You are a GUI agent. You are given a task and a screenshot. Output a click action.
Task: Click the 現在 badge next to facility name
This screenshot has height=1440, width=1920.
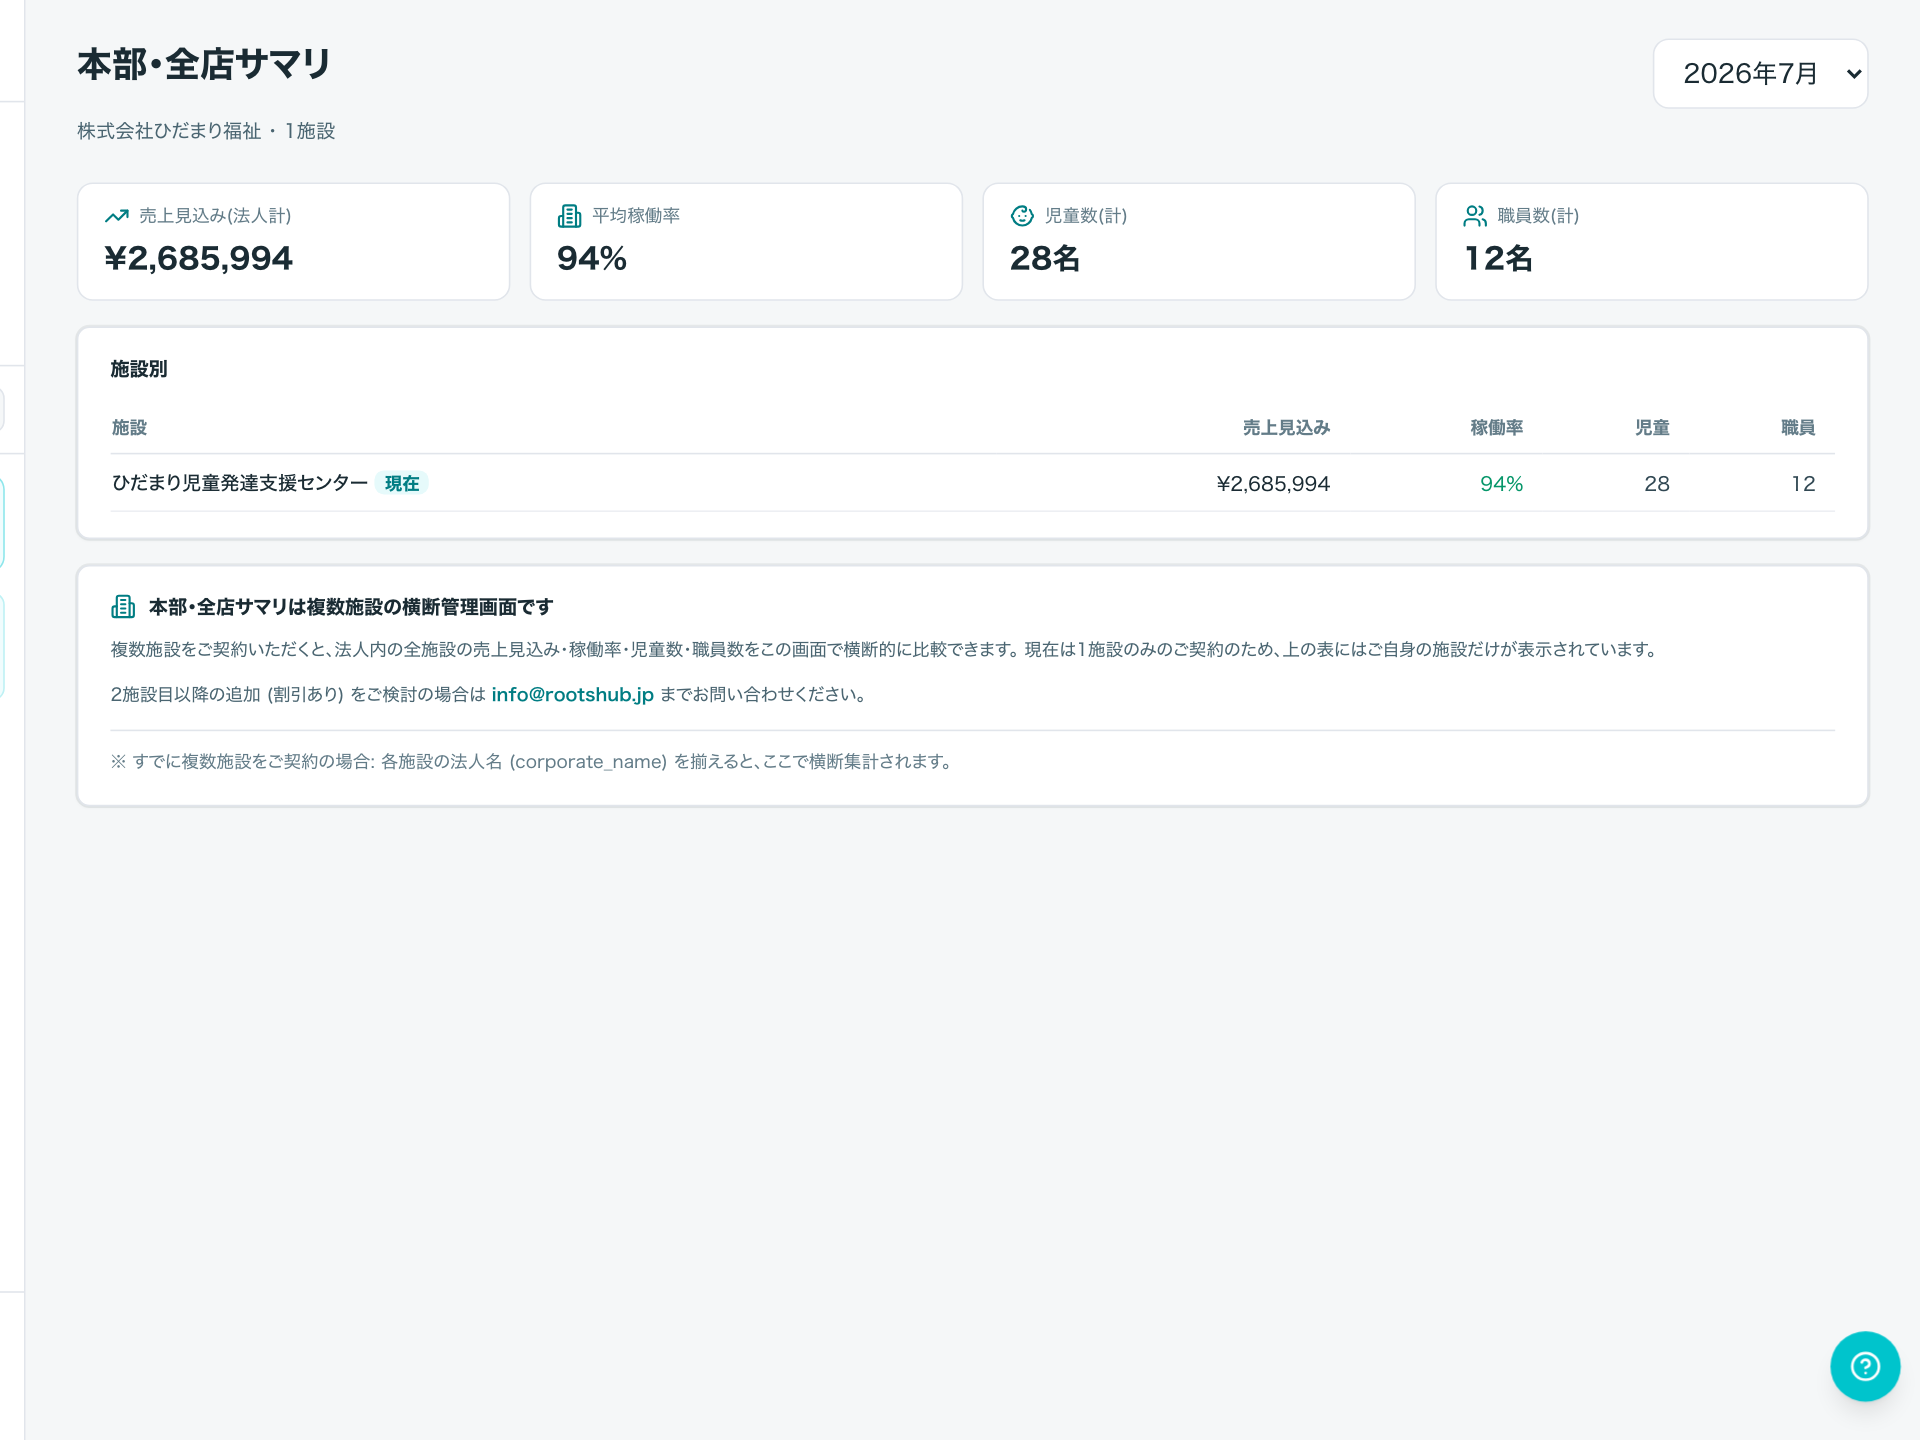(402, 483)
